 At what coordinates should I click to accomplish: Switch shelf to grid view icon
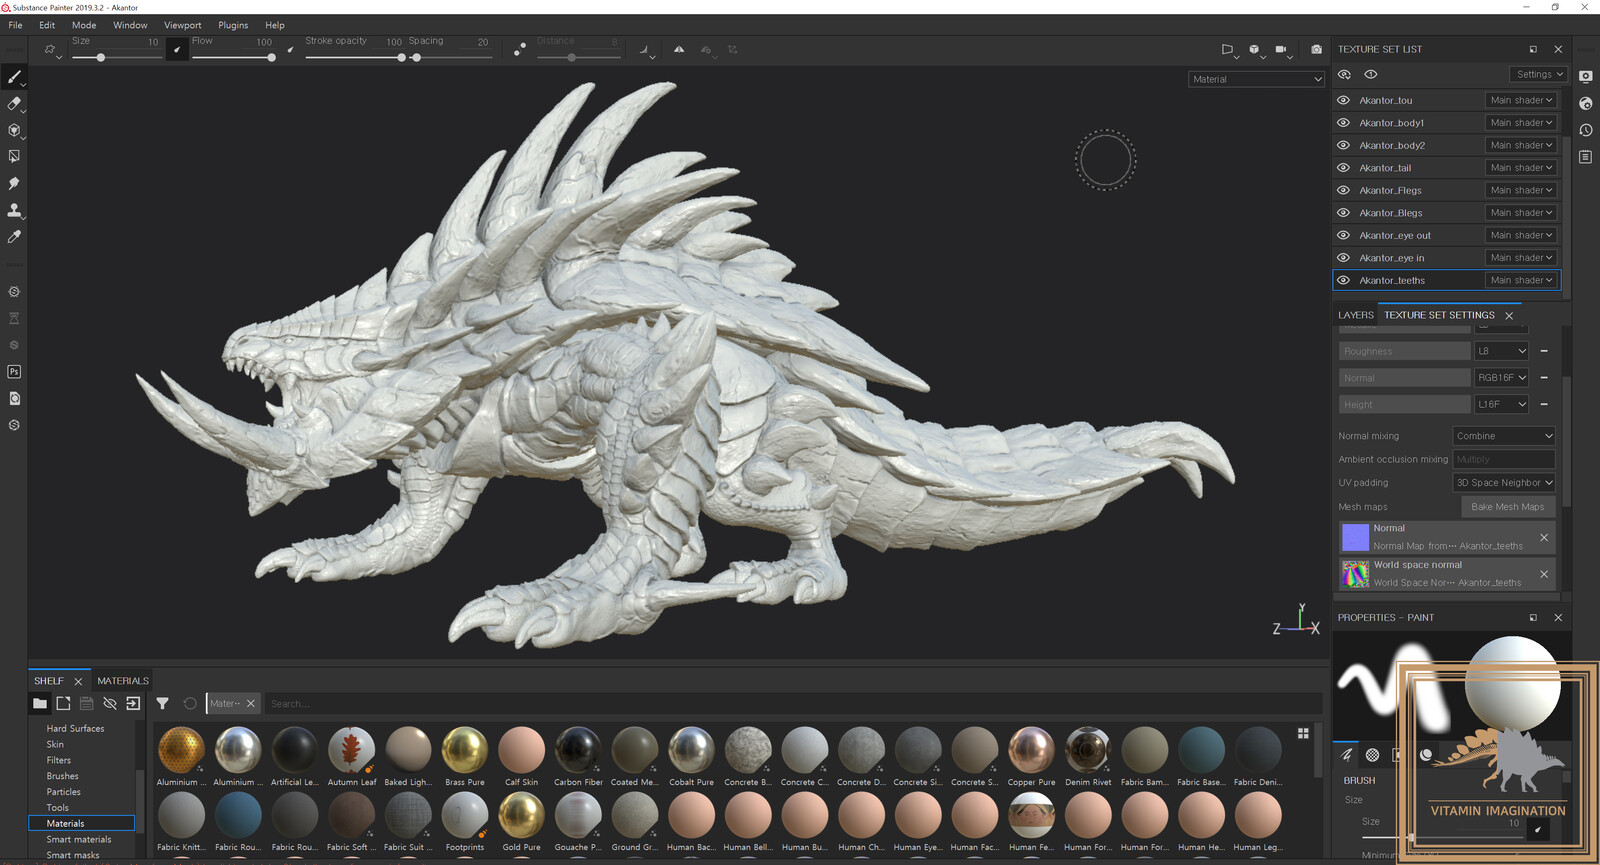pos(1303,733)
